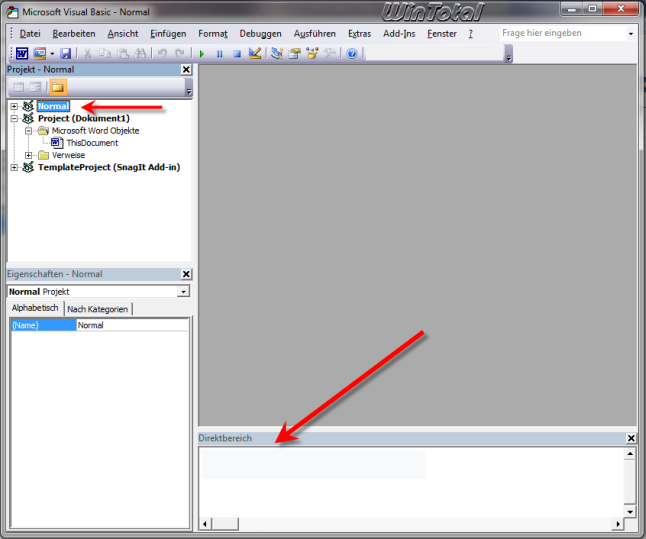This screenshot has height=539, width=646.
Task: Click Direktbereich scroll down arrow
Action: click(x=630, y=512)
